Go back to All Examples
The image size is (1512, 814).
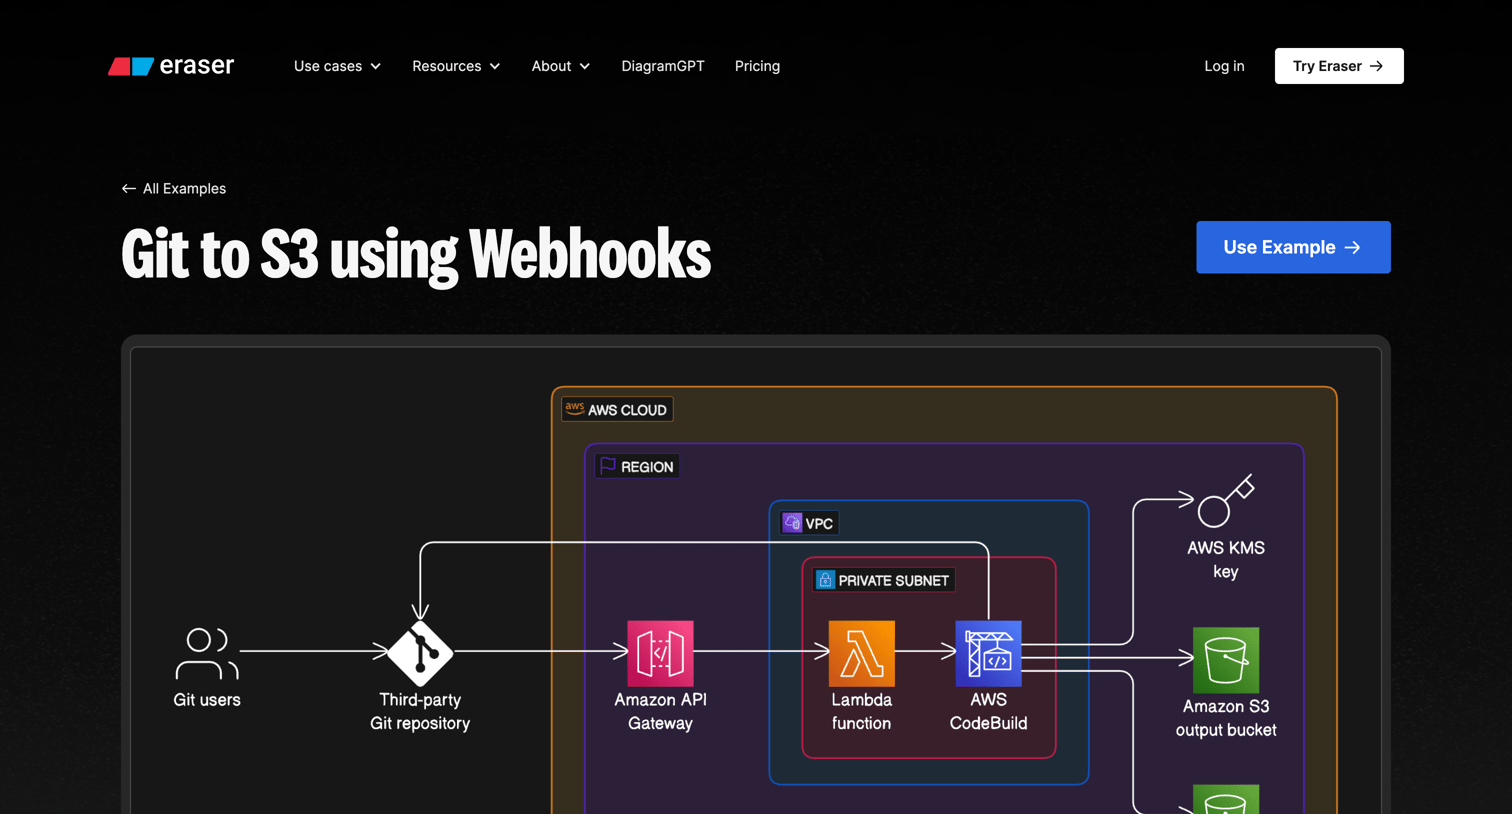pos(174,188)
